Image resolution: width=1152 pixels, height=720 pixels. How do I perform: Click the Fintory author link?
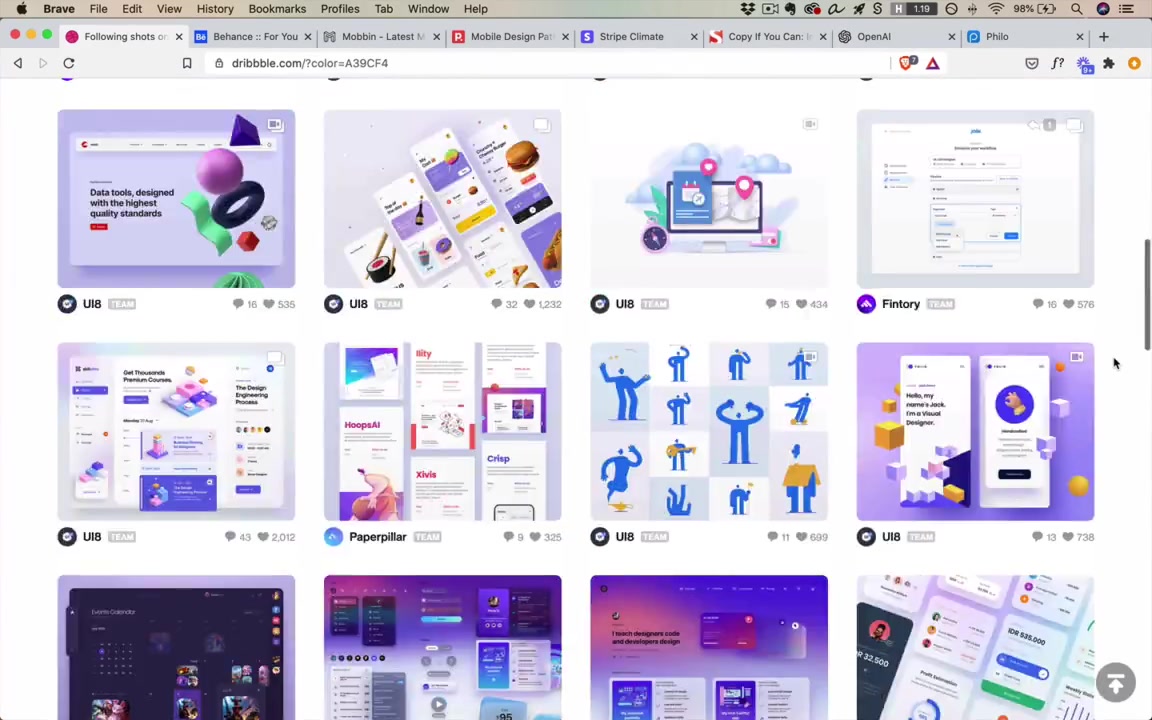(901, 304)
